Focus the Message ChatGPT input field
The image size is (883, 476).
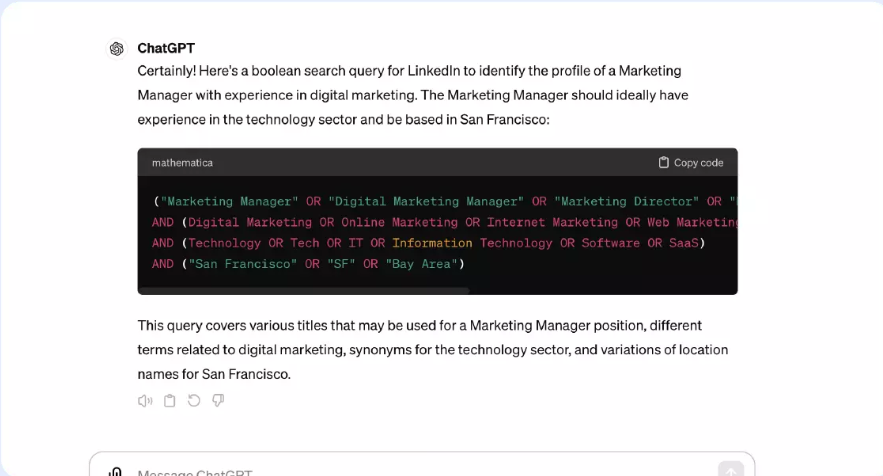click(400, 472)
